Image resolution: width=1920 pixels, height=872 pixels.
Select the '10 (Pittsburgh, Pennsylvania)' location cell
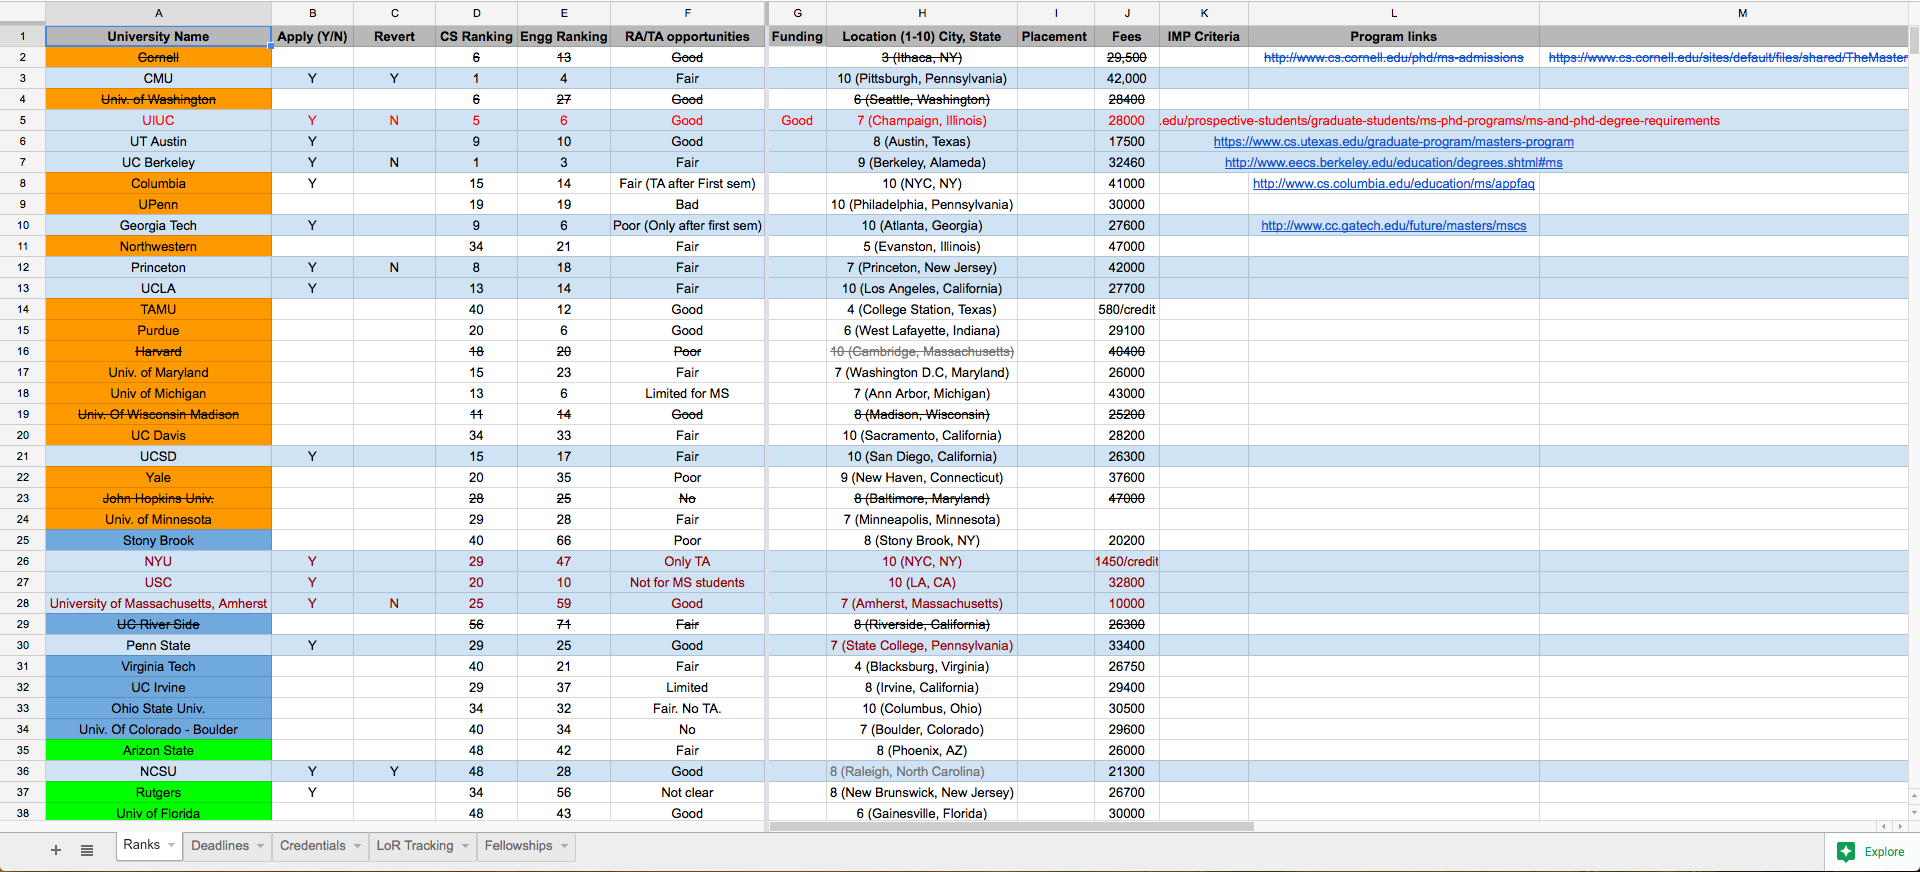pyautogui.click(x=922, y=79)
